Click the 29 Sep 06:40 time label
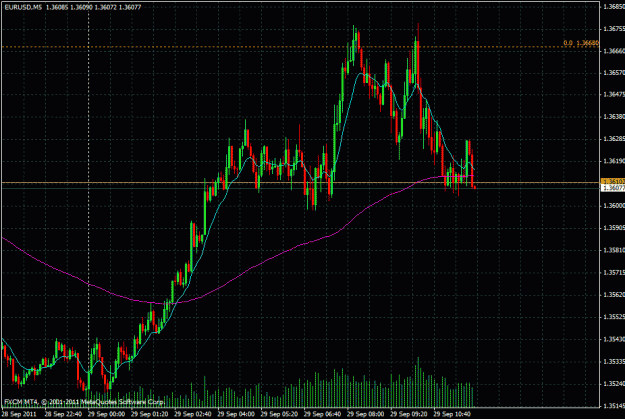Screen dimensions: 625x419 322,414
